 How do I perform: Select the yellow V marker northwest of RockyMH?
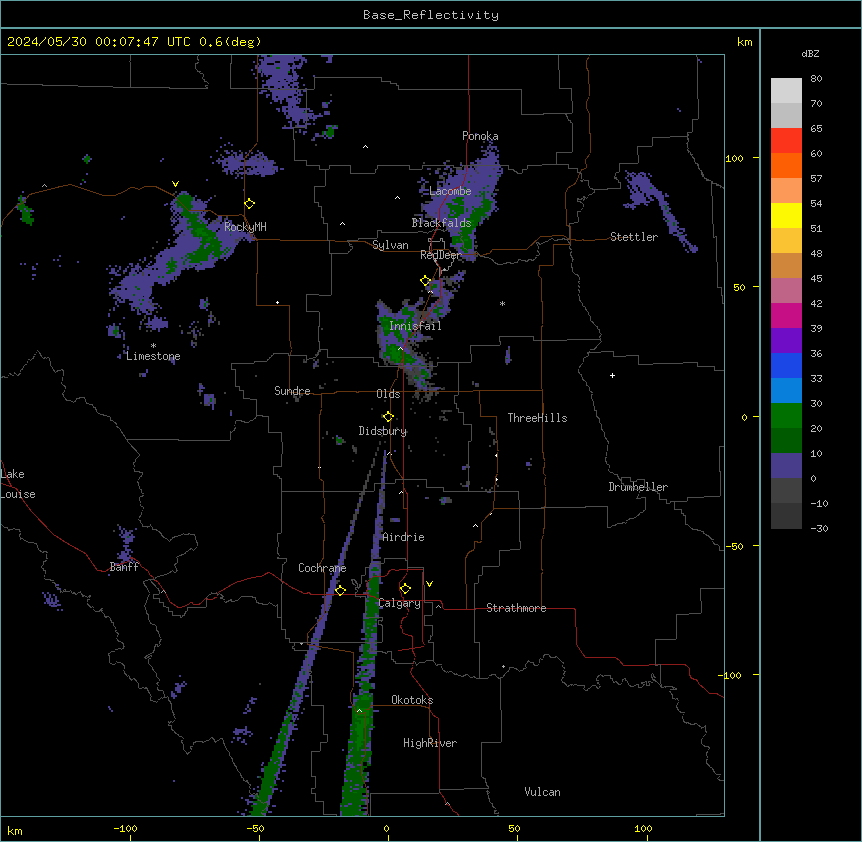tap(175, 184)
